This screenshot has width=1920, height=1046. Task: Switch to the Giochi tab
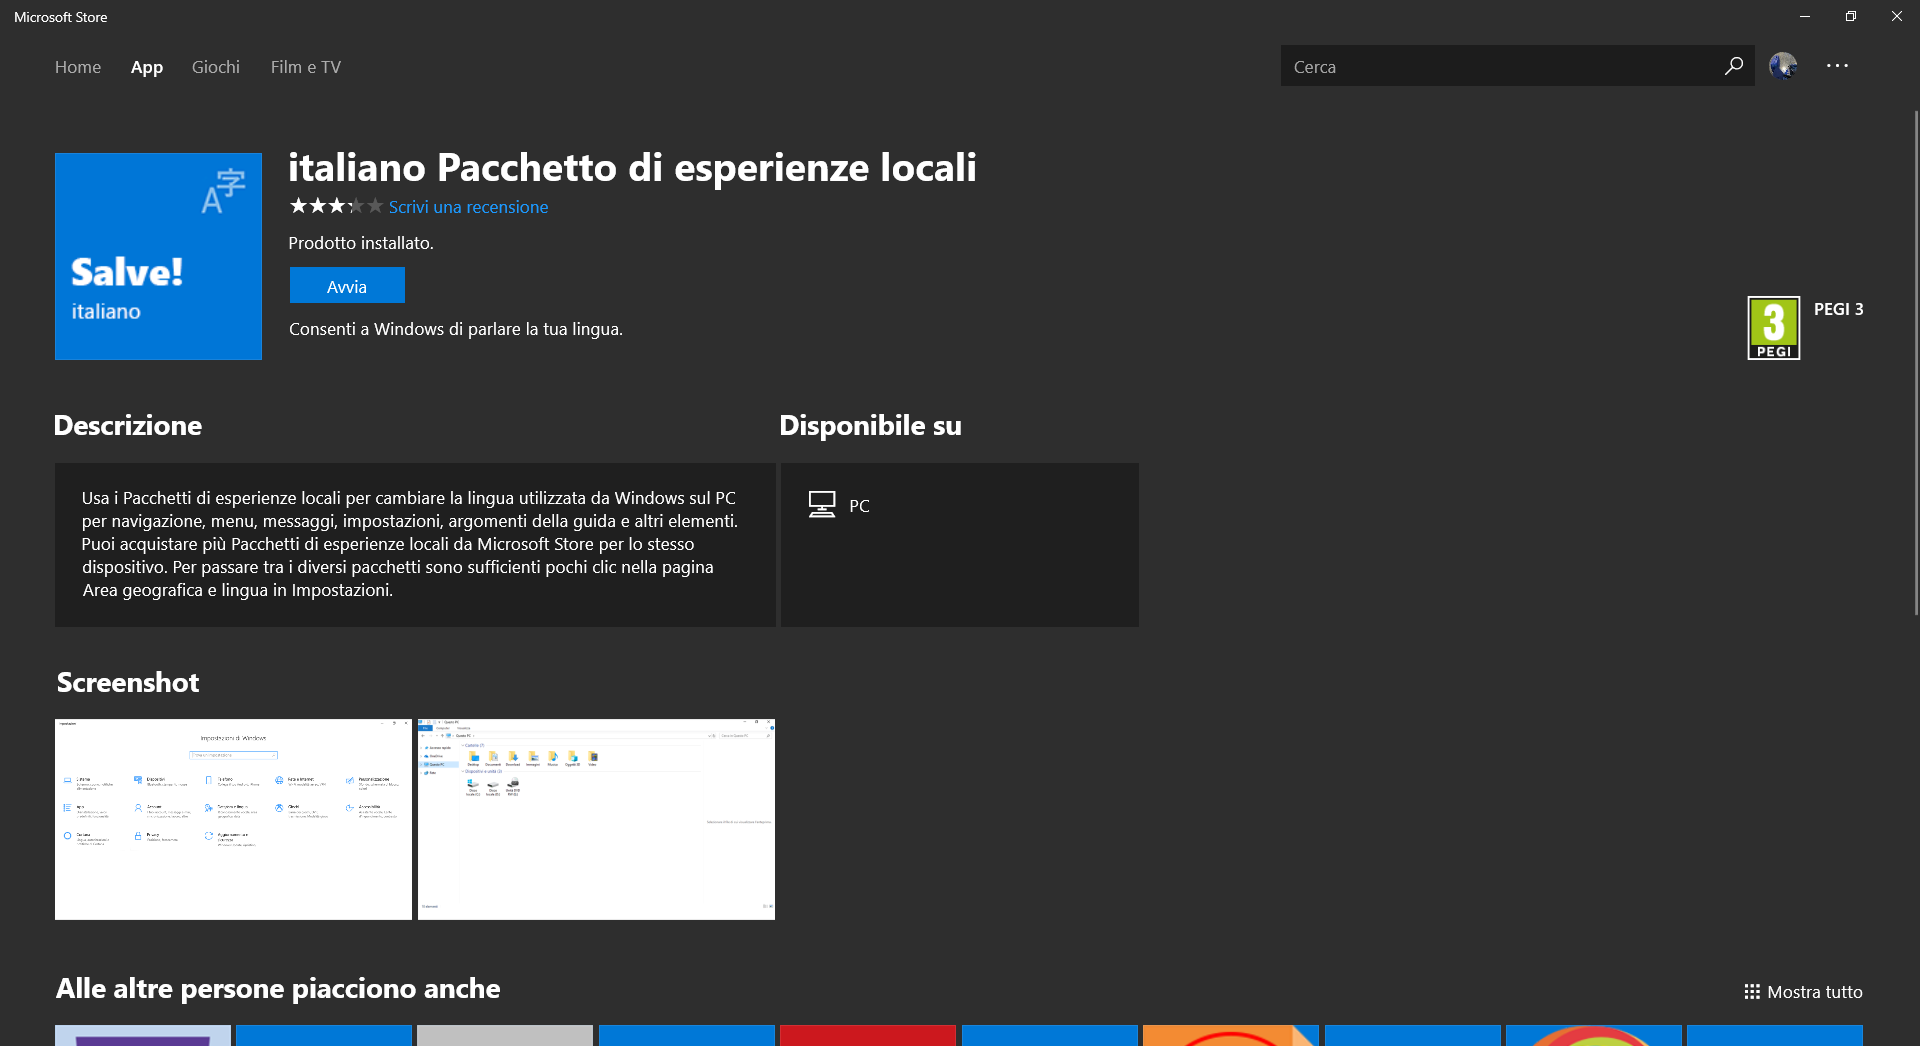pyautogui.click(x=216, y=67)
